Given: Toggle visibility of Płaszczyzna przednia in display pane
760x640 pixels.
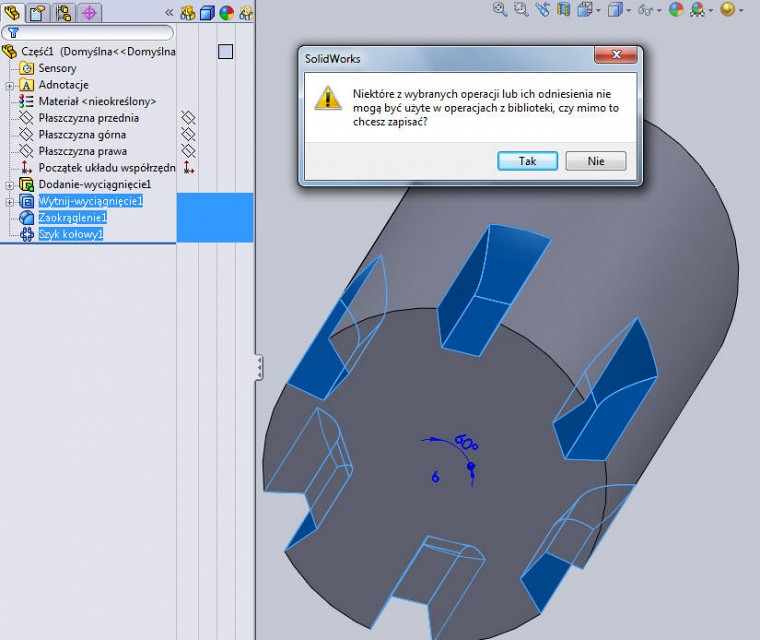Looking at the screenshot, I should click(x=188, y=118).
